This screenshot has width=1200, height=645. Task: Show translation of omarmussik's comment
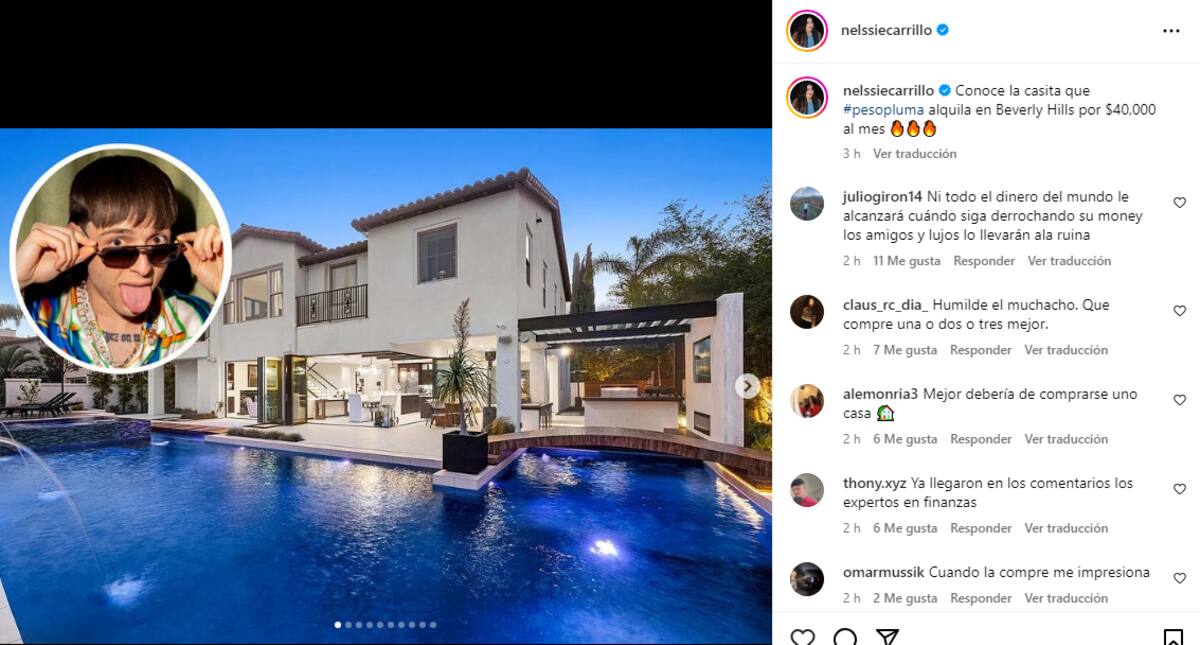tap(1066, 598)
